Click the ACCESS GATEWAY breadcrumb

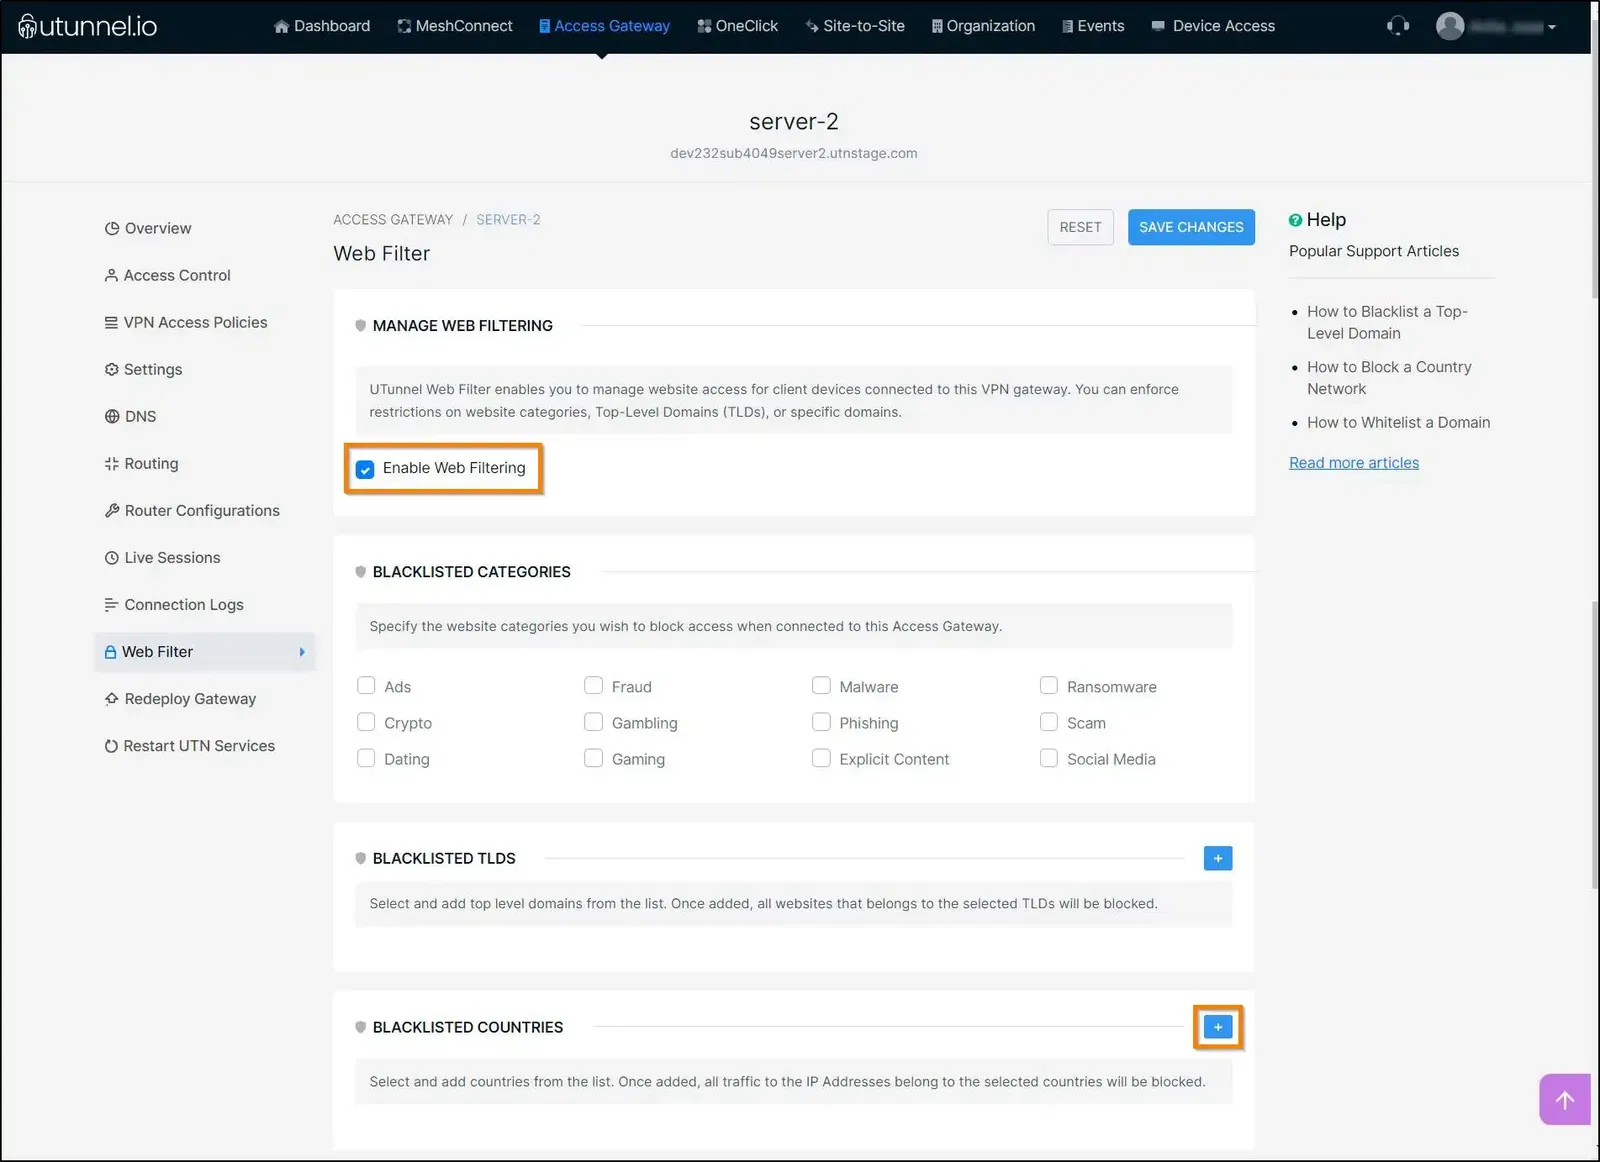393,220
